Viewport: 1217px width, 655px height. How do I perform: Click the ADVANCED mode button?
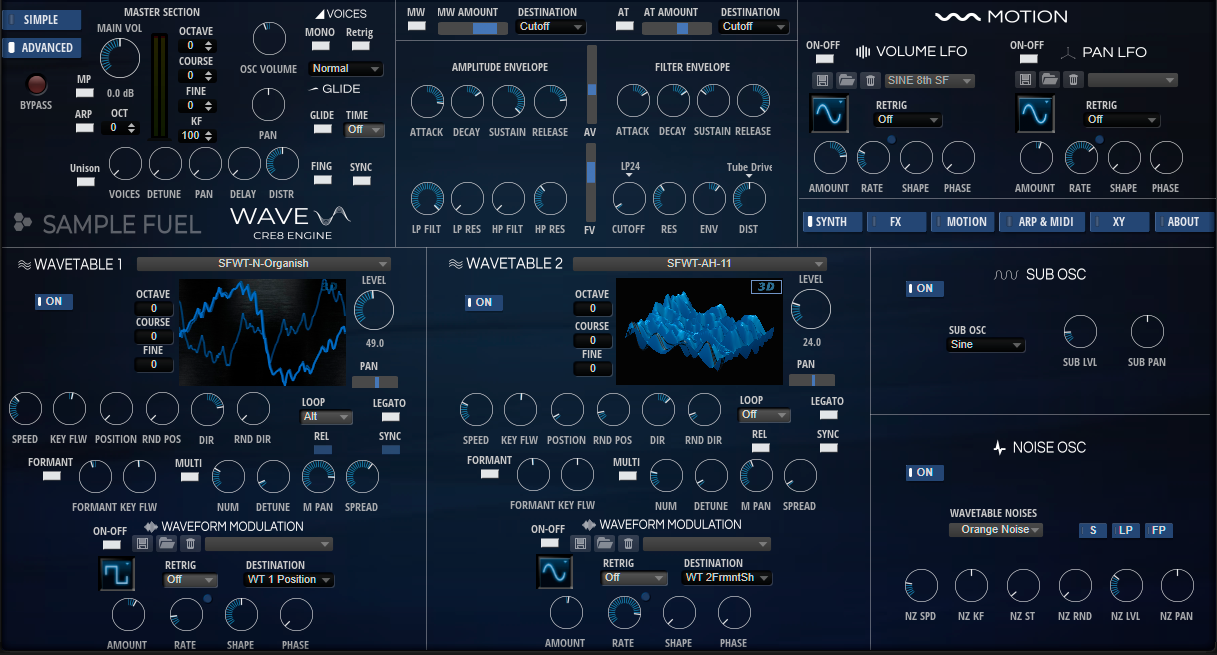41,47
